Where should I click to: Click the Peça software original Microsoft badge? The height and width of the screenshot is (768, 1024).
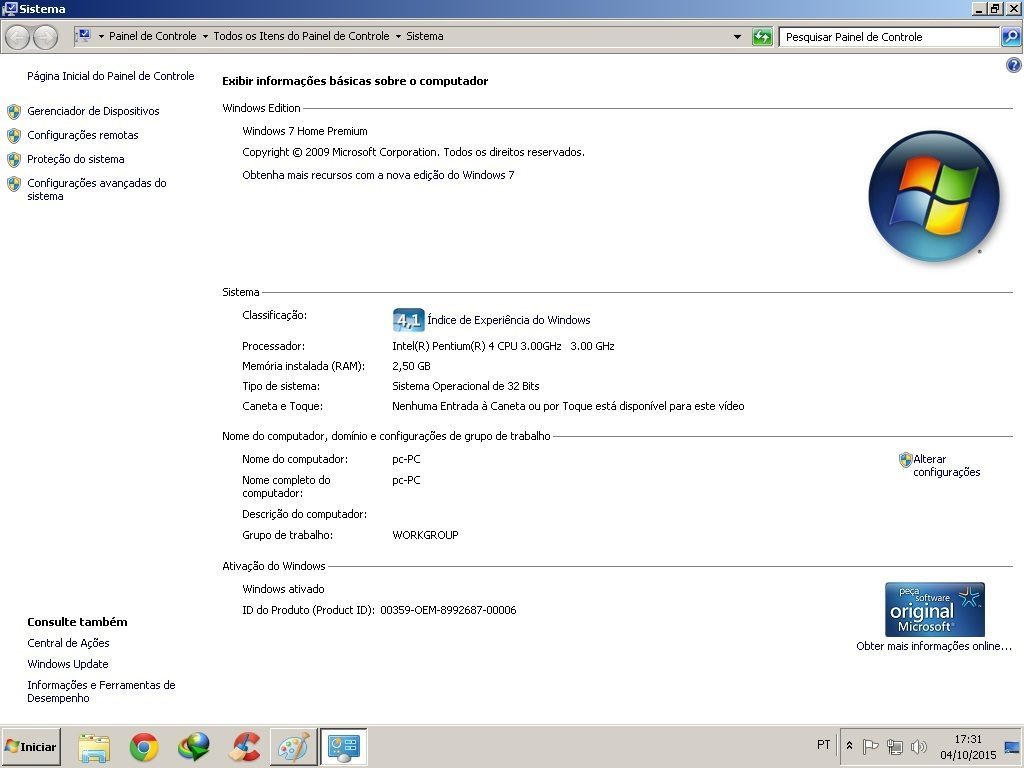pyautogui.click(x=935, y=609)
